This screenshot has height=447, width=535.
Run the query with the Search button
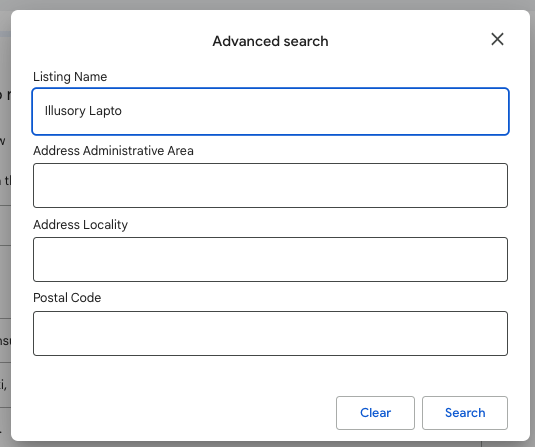[465, 413]
